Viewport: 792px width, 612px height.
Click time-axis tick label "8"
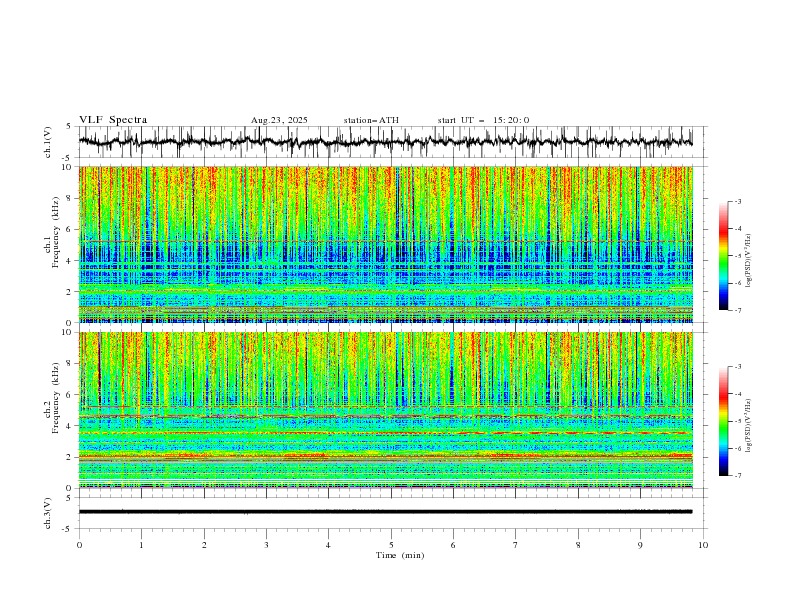coord(578,545)
